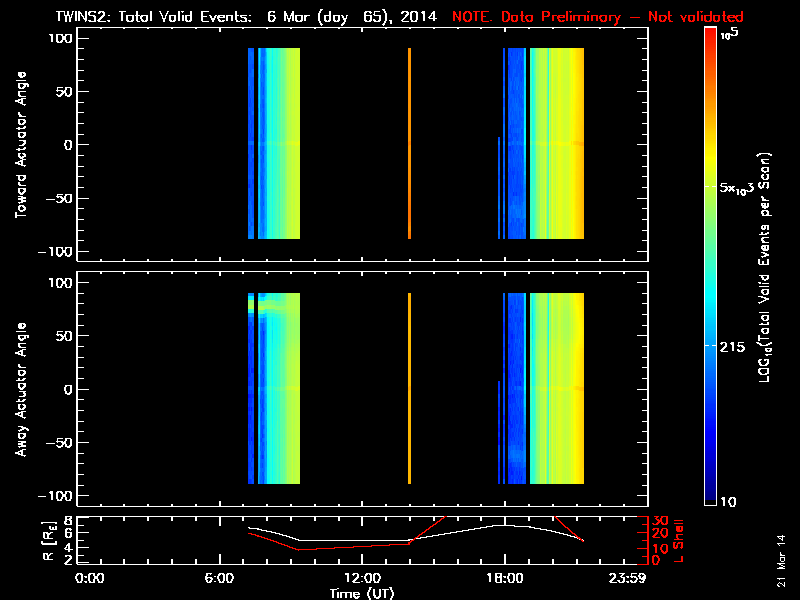Click the orange stripe in the Away panel

409,388
